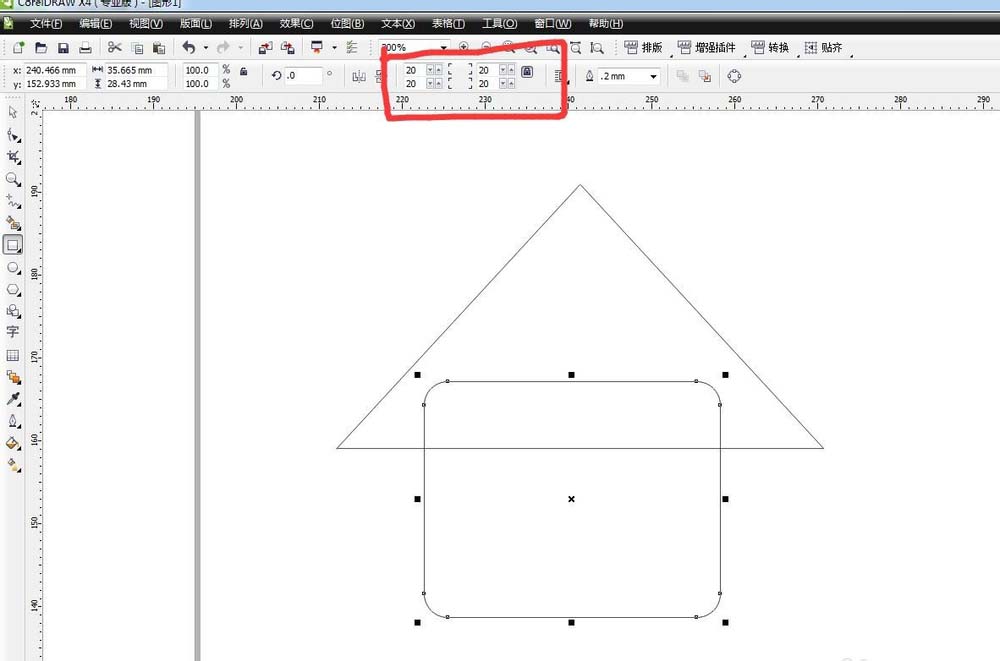Click the center X marker of rectangle

[571, 499]
